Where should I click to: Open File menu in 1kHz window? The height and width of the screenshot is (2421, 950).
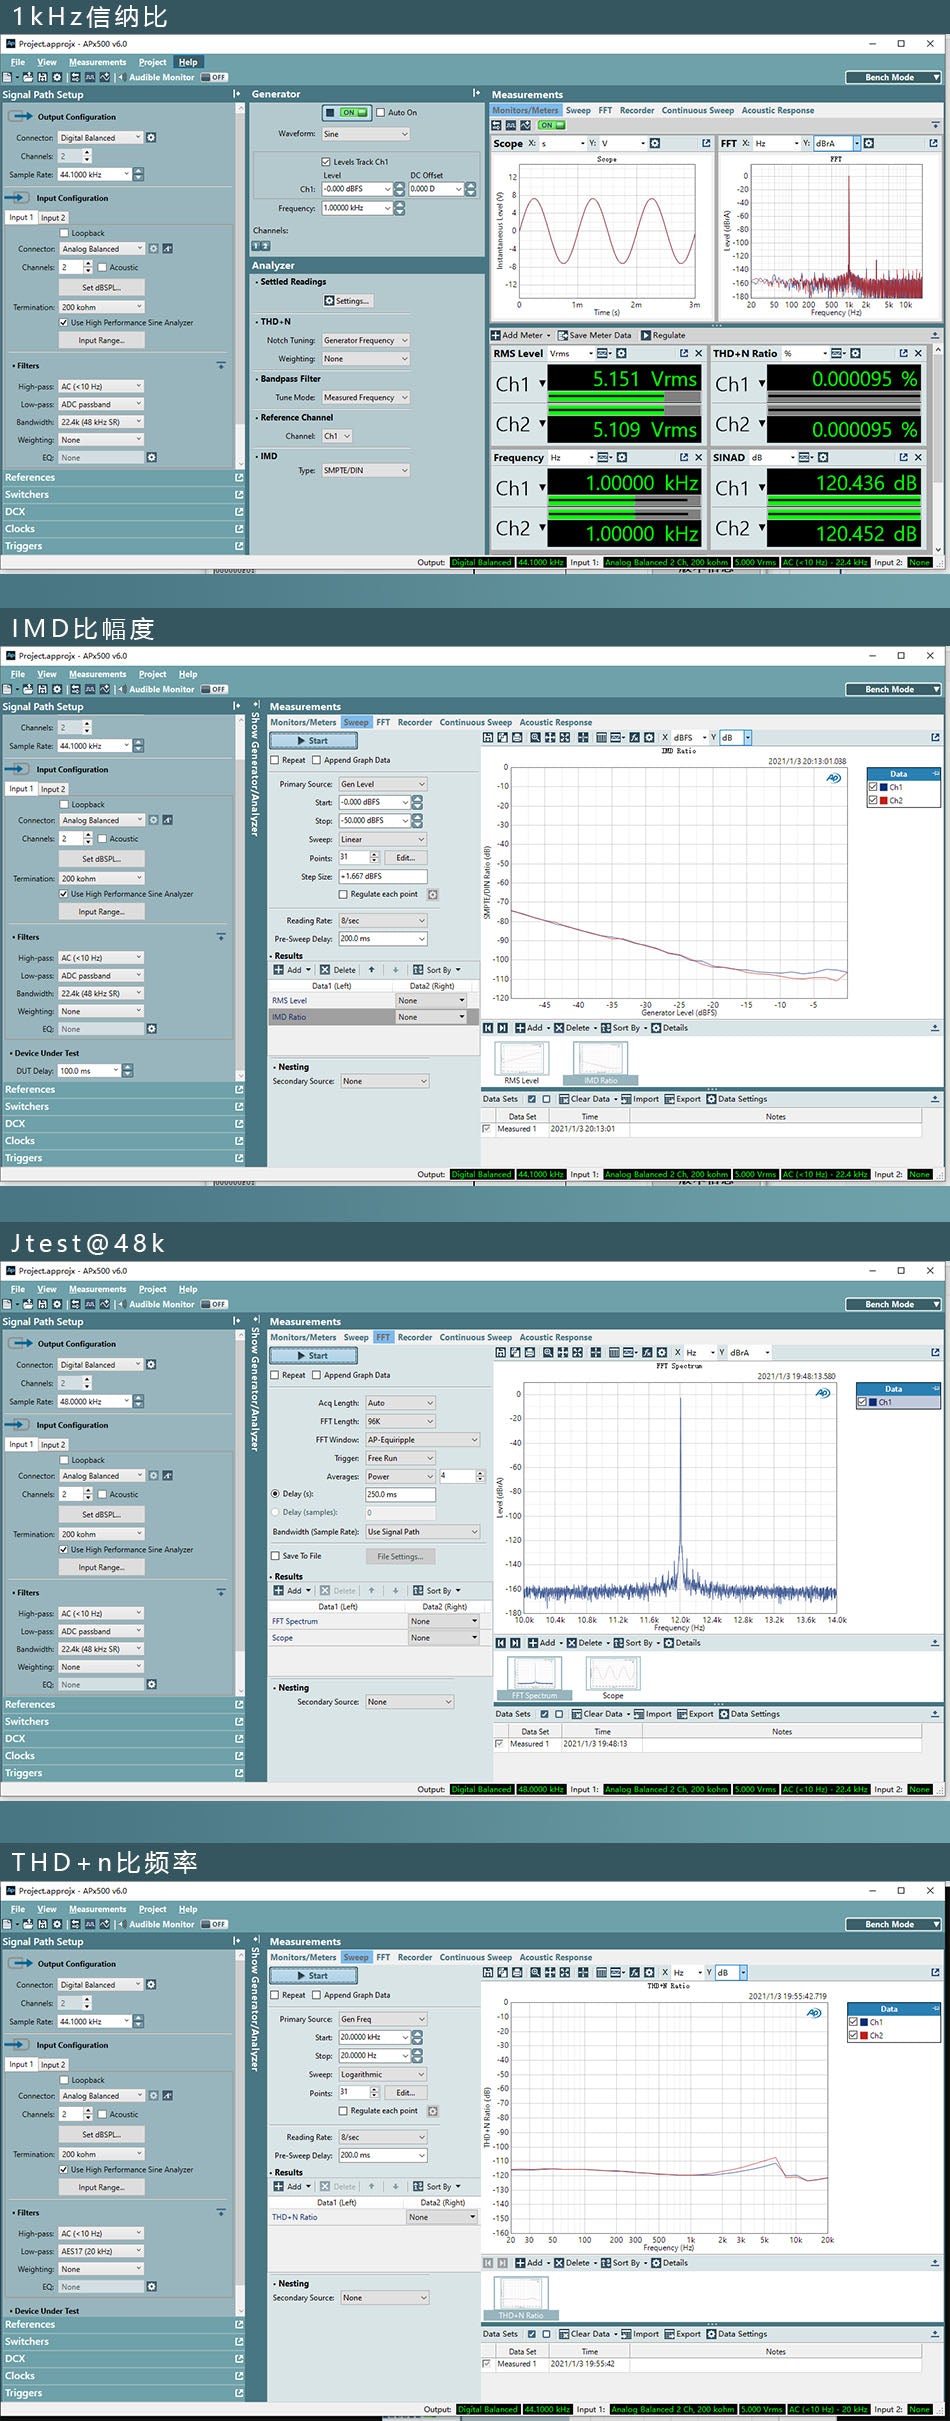click(18, 62)
